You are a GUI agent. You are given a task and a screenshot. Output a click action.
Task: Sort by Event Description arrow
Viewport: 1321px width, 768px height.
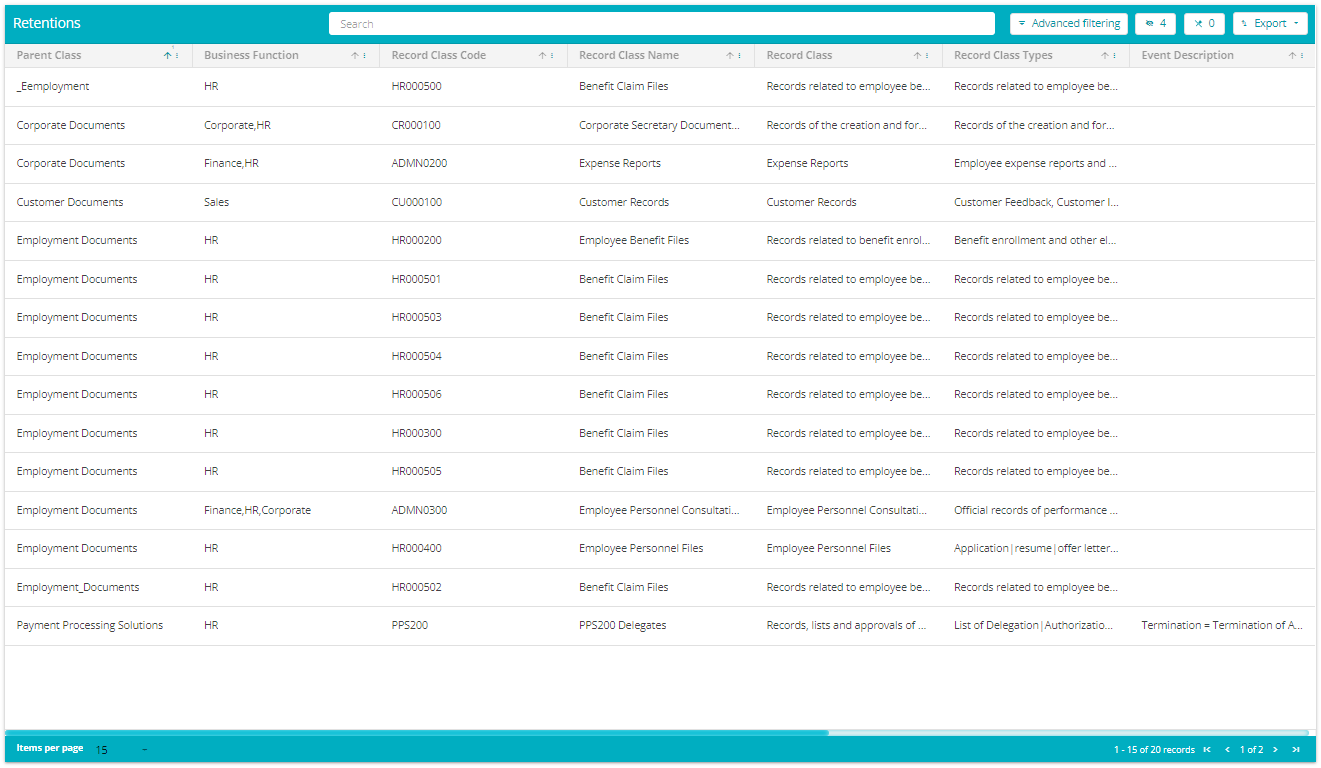point(1292,56)
